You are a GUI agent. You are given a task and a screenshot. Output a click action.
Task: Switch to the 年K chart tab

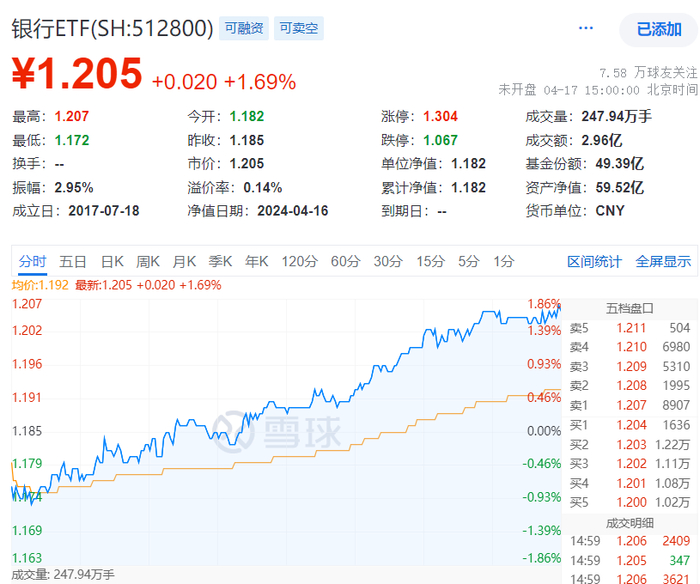(x=256, y=261)
